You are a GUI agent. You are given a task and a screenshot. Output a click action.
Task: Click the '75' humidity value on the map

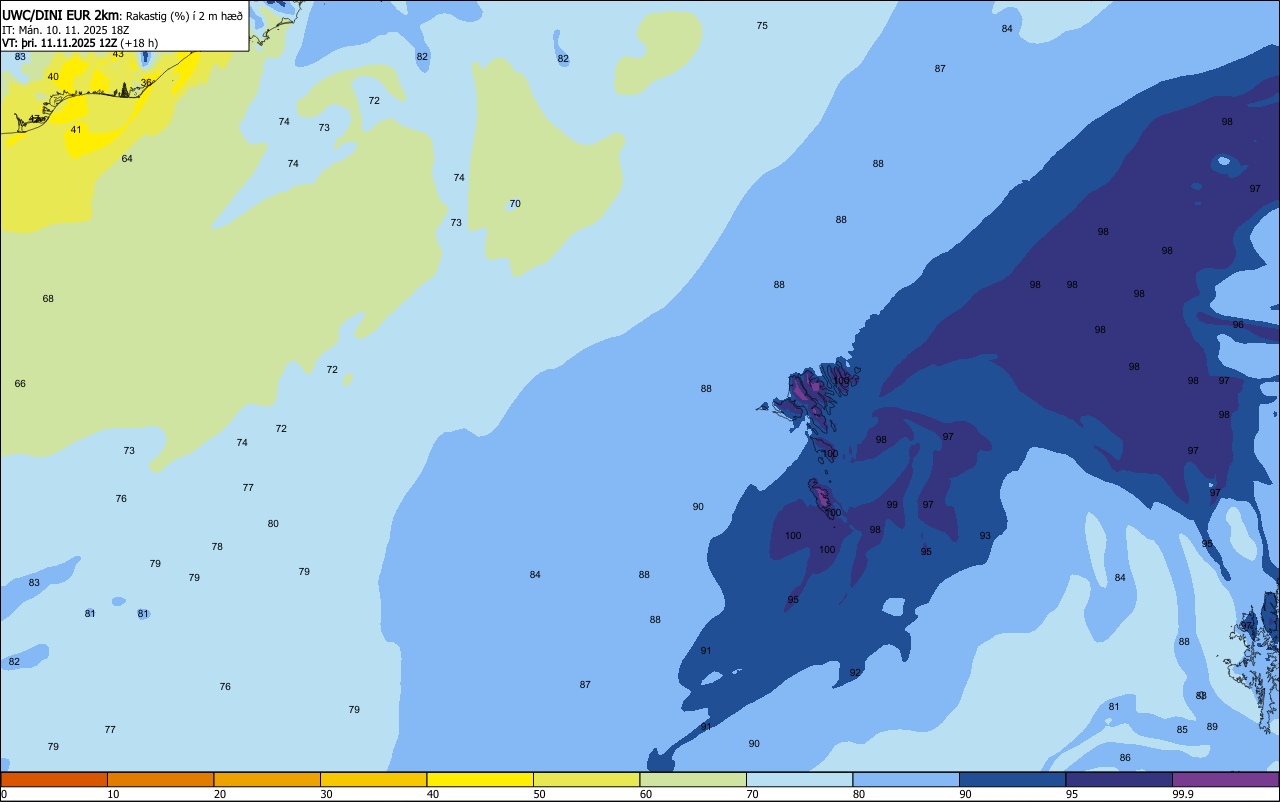[x=762, y=25]
